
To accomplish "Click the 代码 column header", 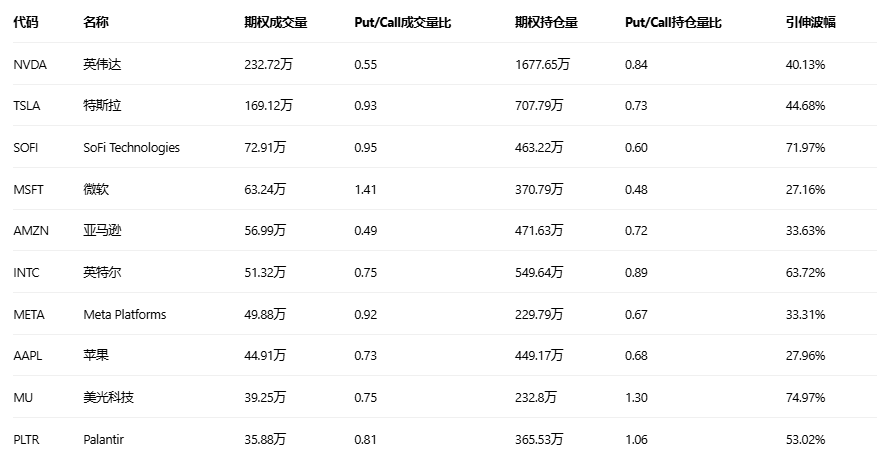I will click(26, 22).
